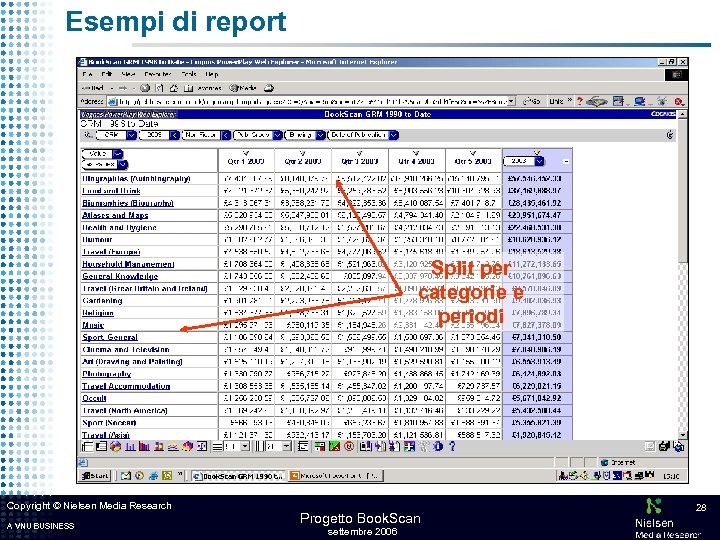Click the green and red flag icon in bottom toolbar
The image size is (720, 540).
[335, 446]
